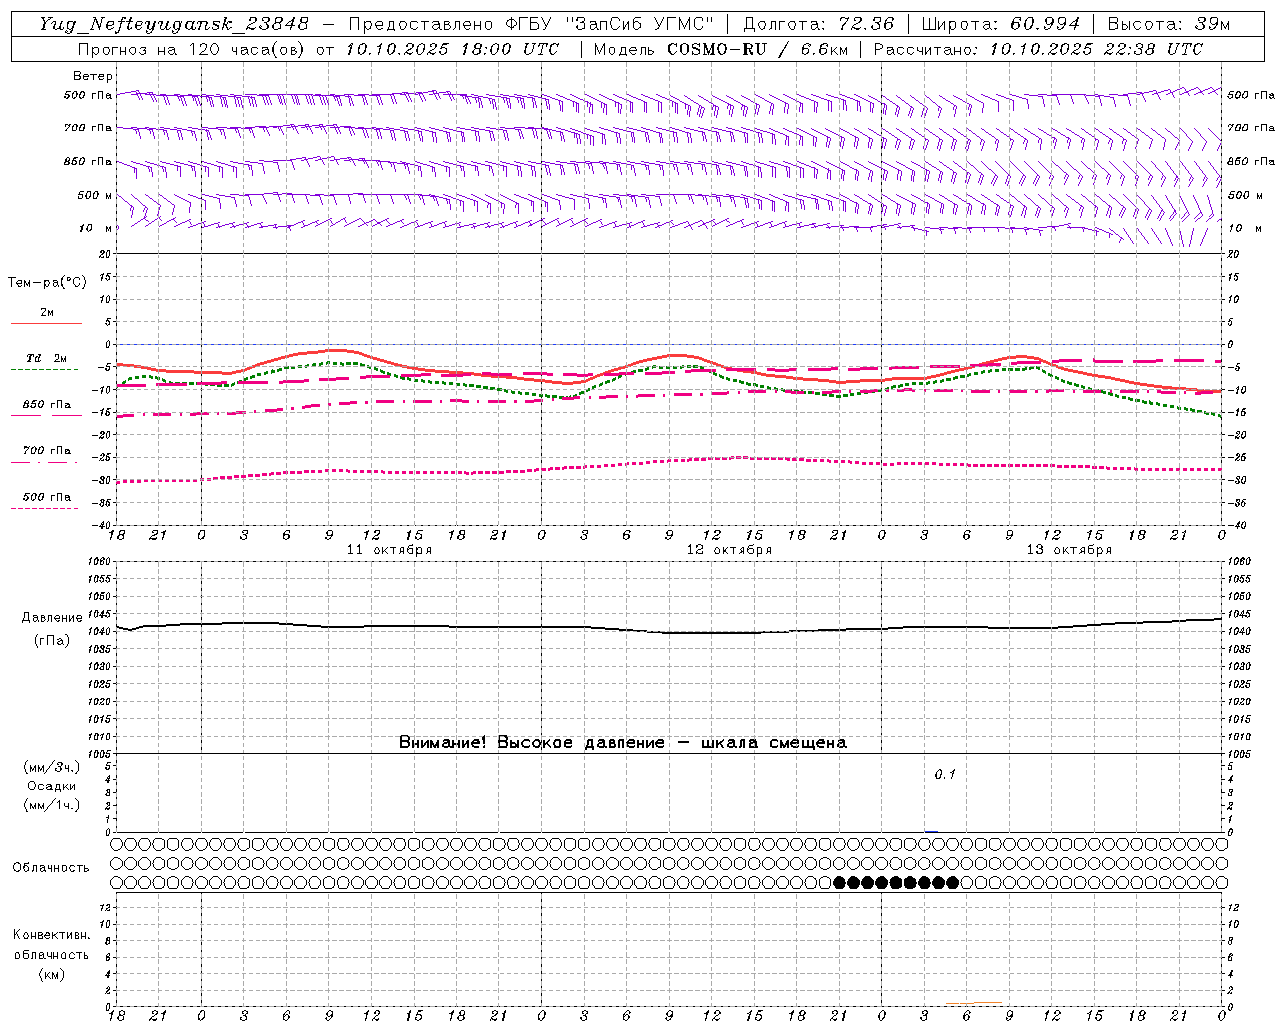Image resolution: width=1280 pixels, height=1024 pixels.
Task: Click the first filled black cloud circle
Action: pyautogui.click(x=839, y=882)
